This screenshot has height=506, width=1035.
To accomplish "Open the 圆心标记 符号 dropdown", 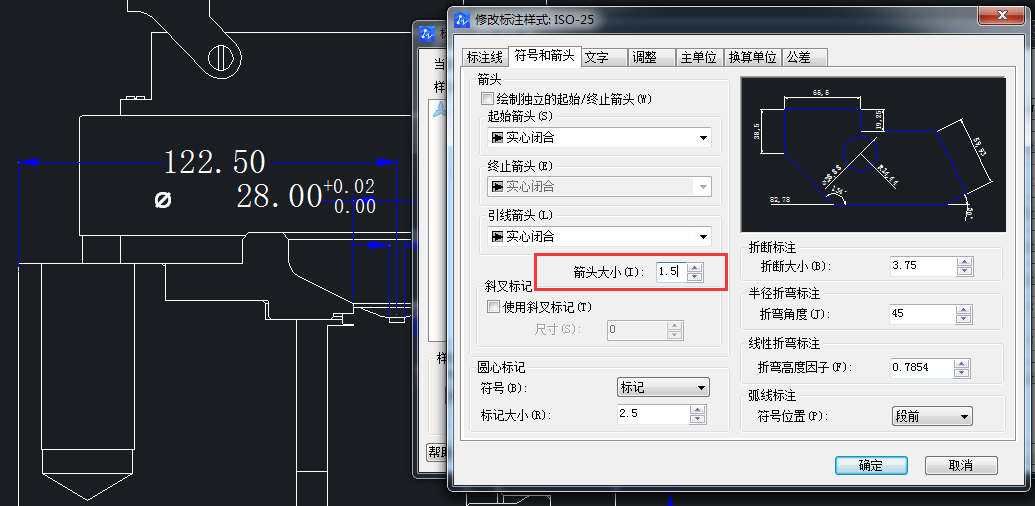I will (663, 387).
